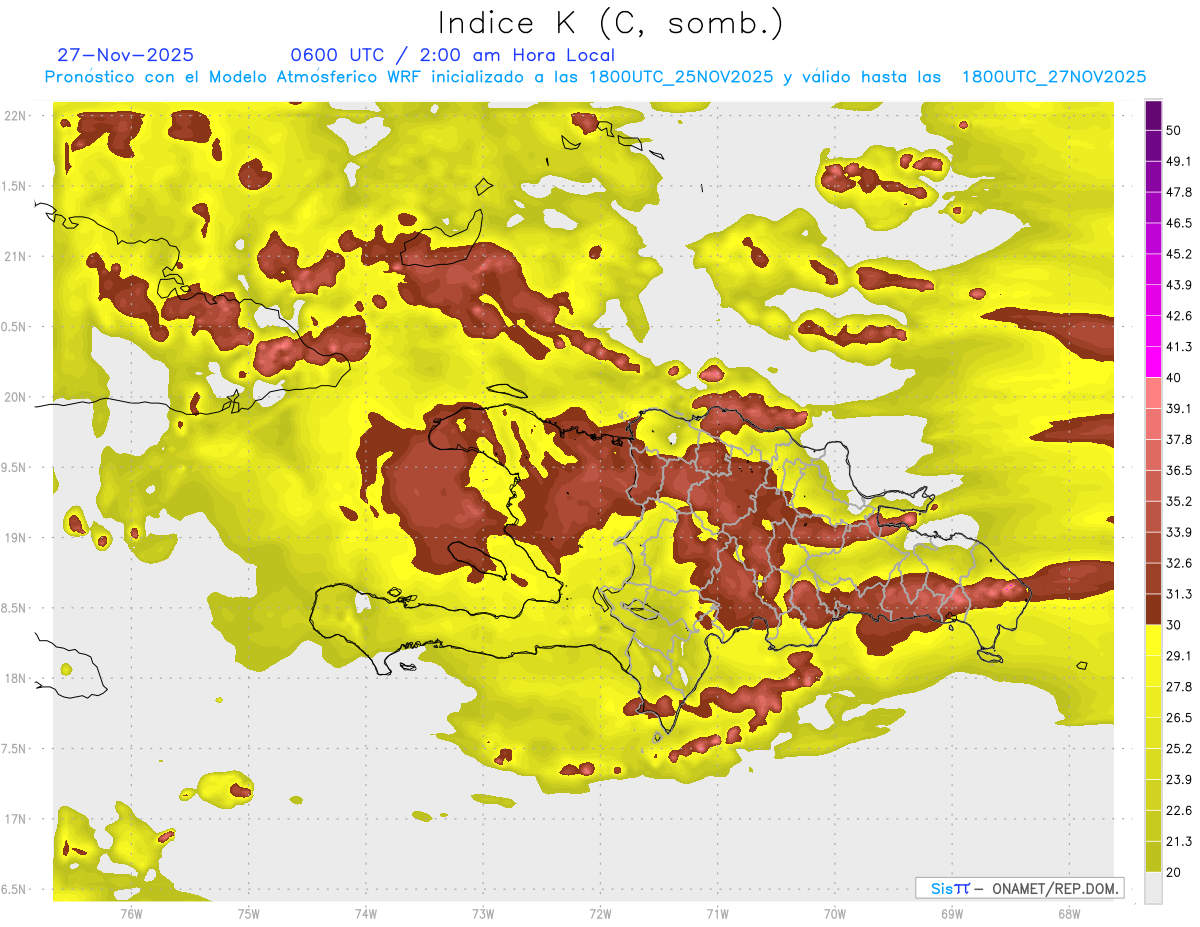Click the WRF model forecast description line
Screen dimensions: 1200x927
pos(595,76)
